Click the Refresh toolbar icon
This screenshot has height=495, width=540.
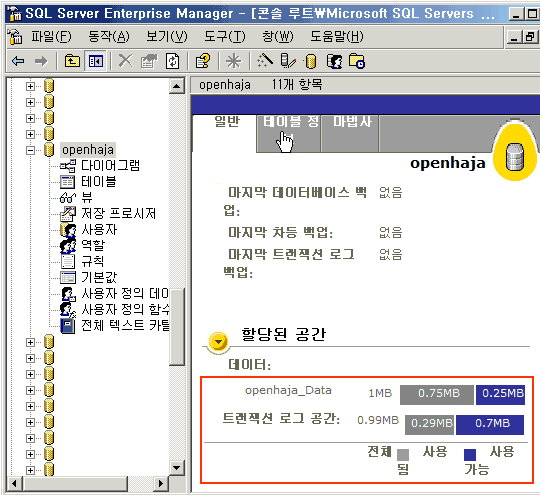172,61
